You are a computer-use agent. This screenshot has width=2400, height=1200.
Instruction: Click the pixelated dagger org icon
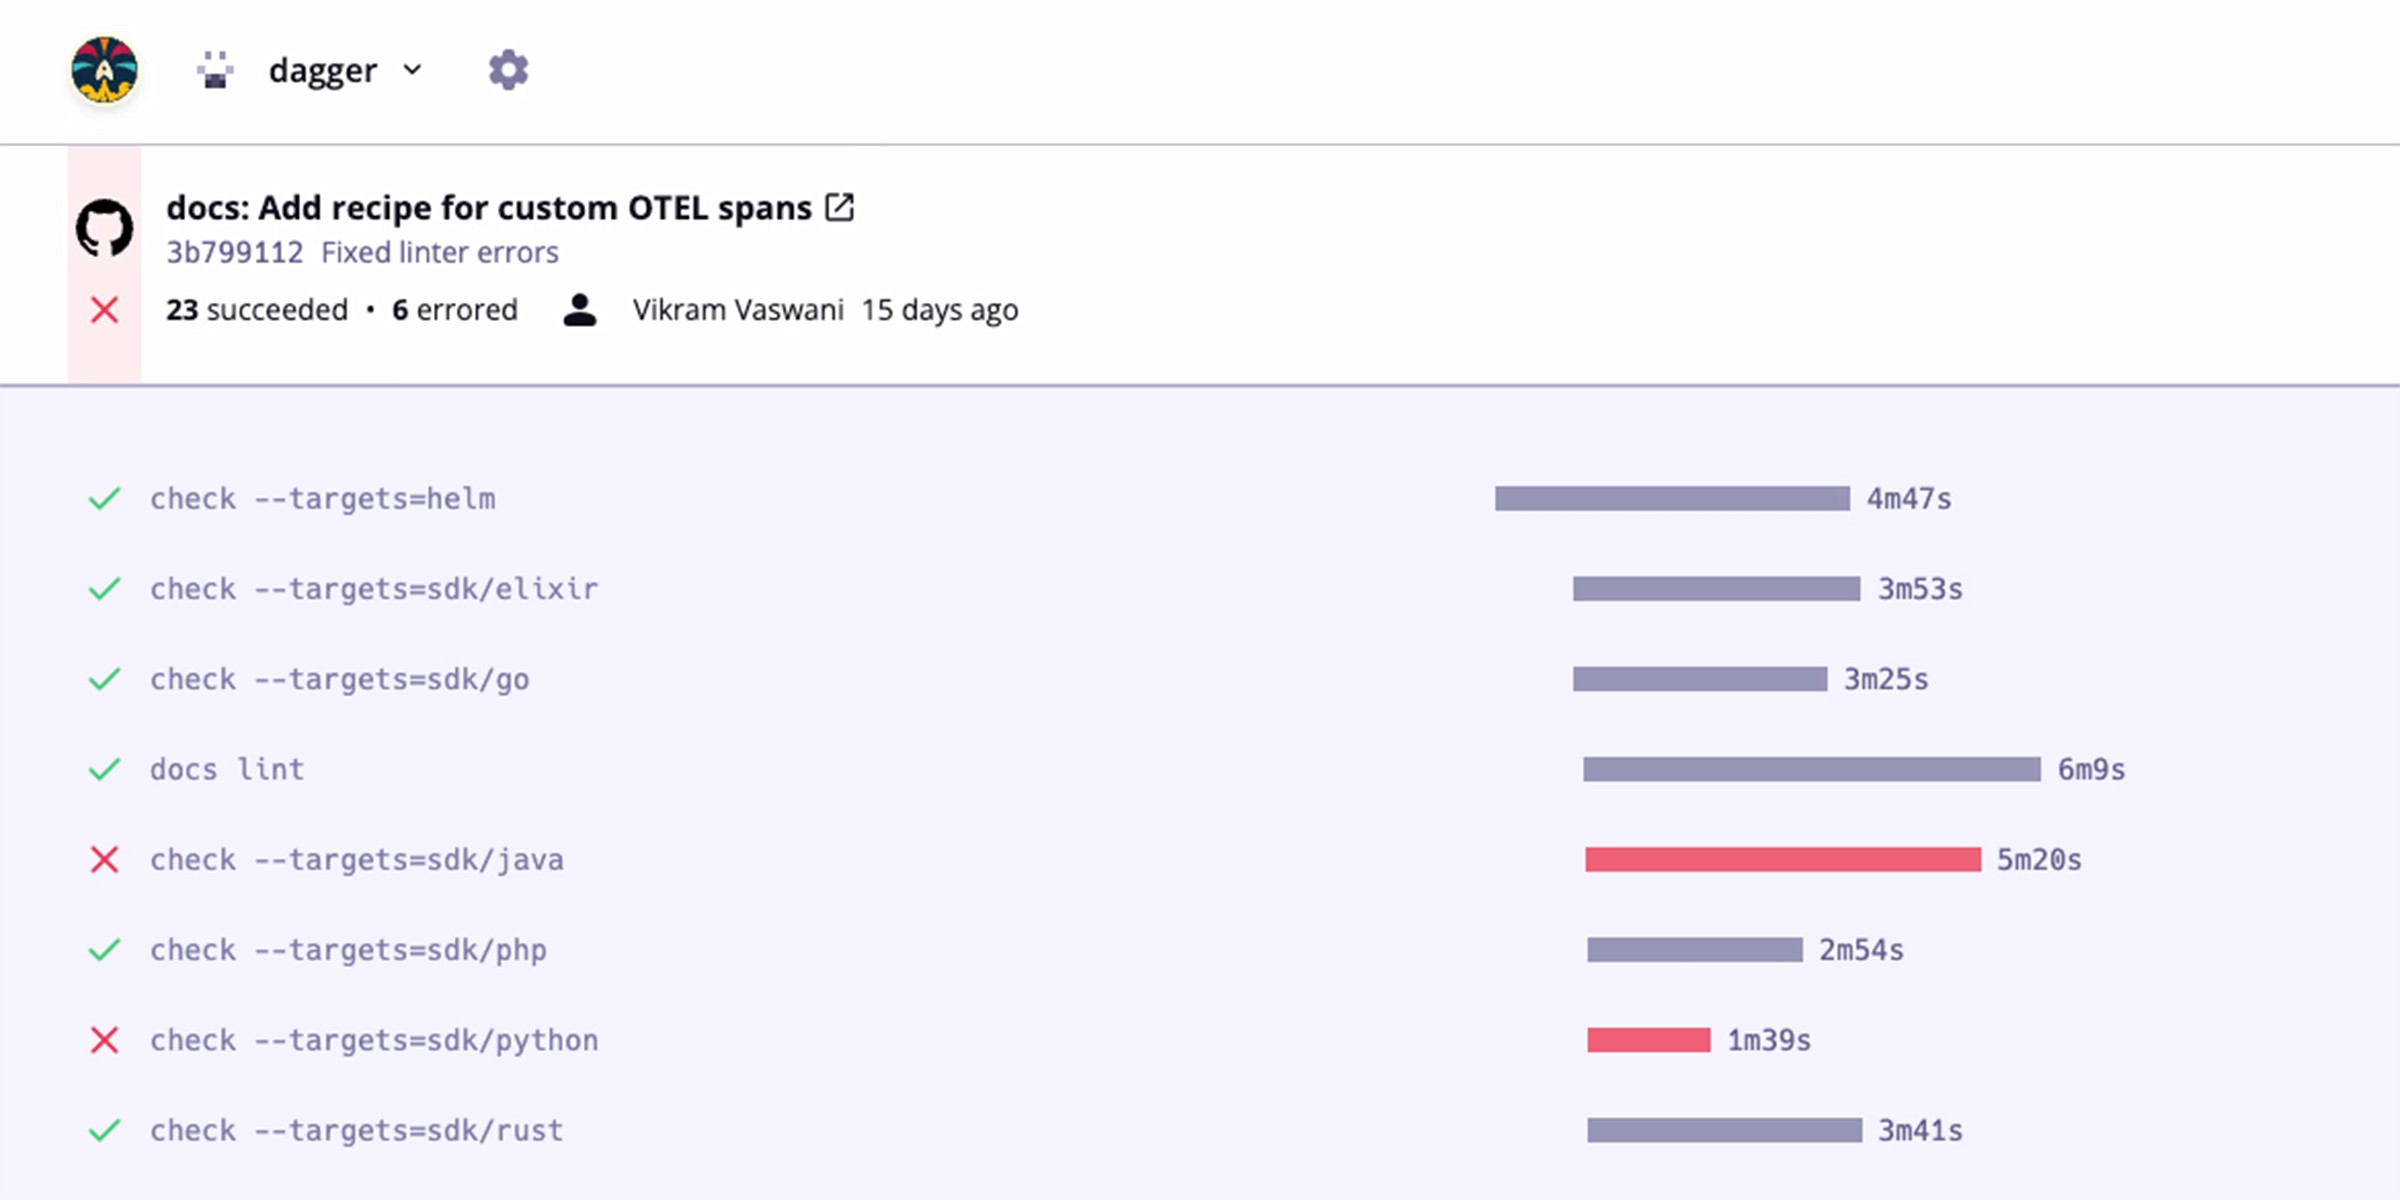point(215,70)
